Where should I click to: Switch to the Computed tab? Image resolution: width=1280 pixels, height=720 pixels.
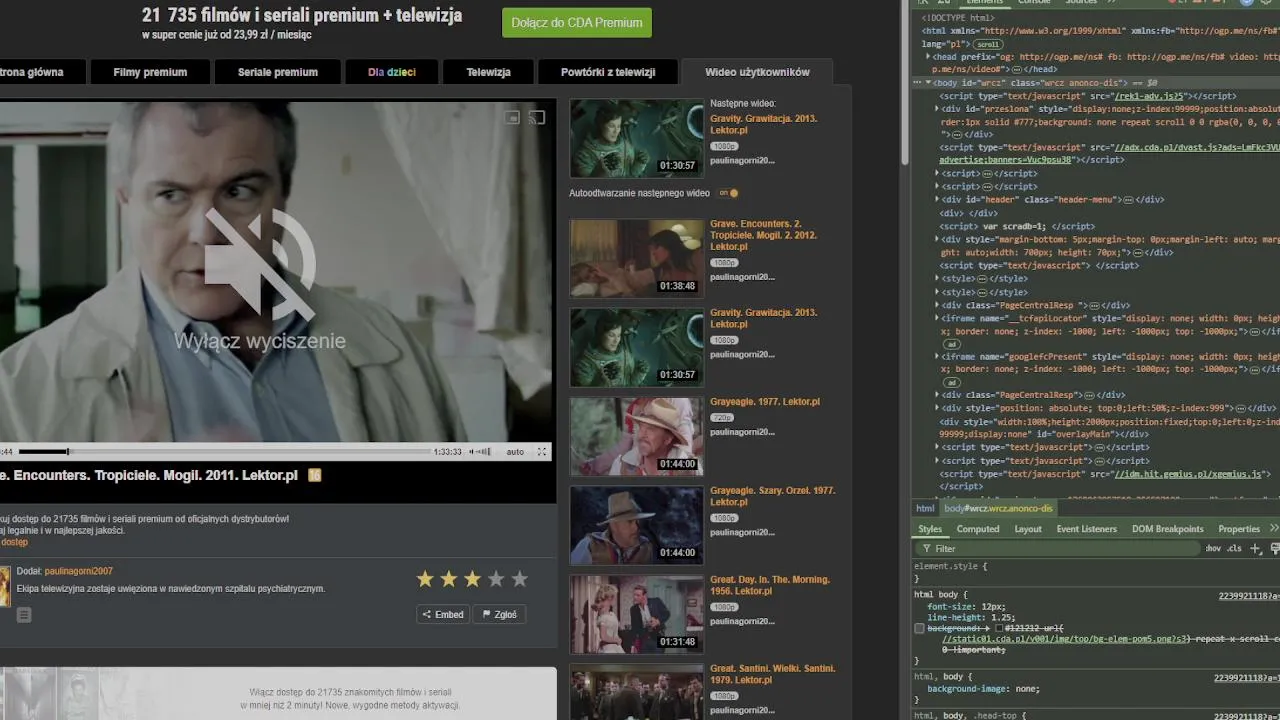pos(978,529)
